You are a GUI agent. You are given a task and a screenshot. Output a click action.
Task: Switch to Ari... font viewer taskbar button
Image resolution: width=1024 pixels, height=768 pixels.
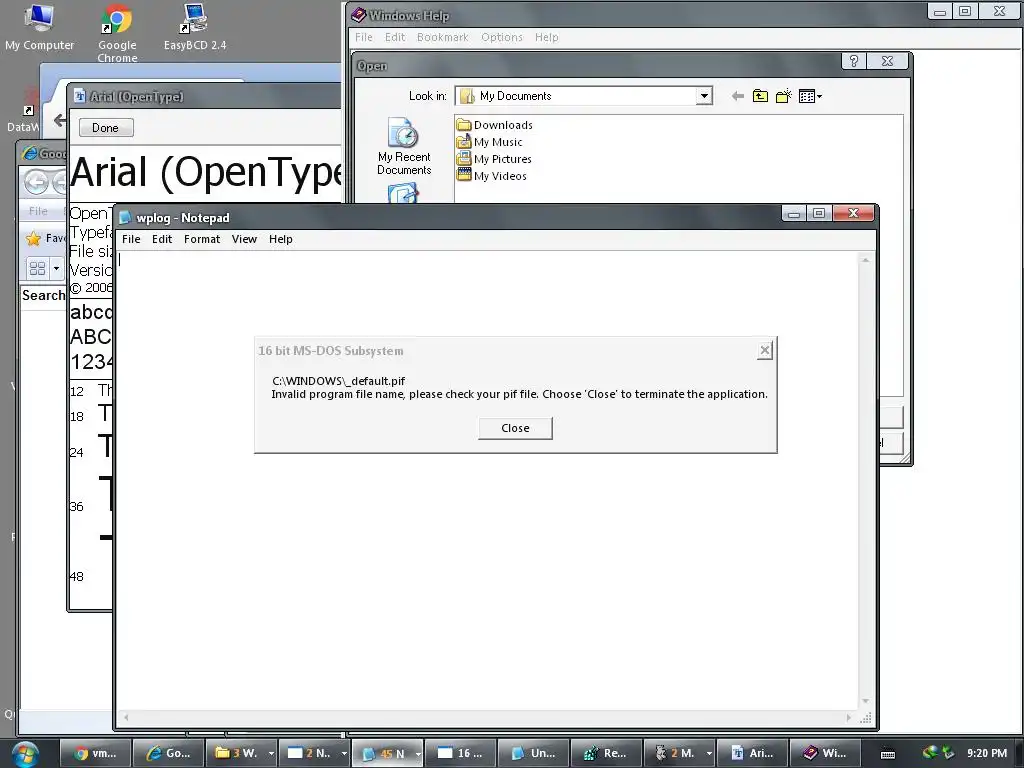pyautogui.click(x=753, y=753)
